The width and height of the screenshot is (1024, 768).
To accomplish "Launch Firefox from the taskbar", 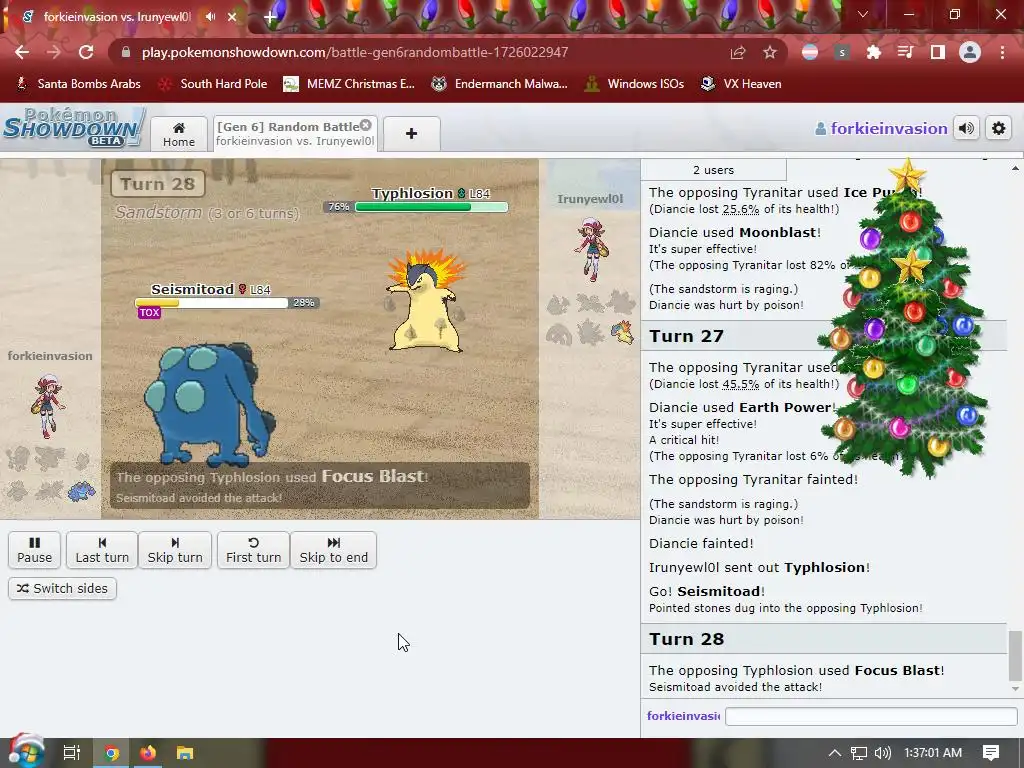I will (148, 753).
